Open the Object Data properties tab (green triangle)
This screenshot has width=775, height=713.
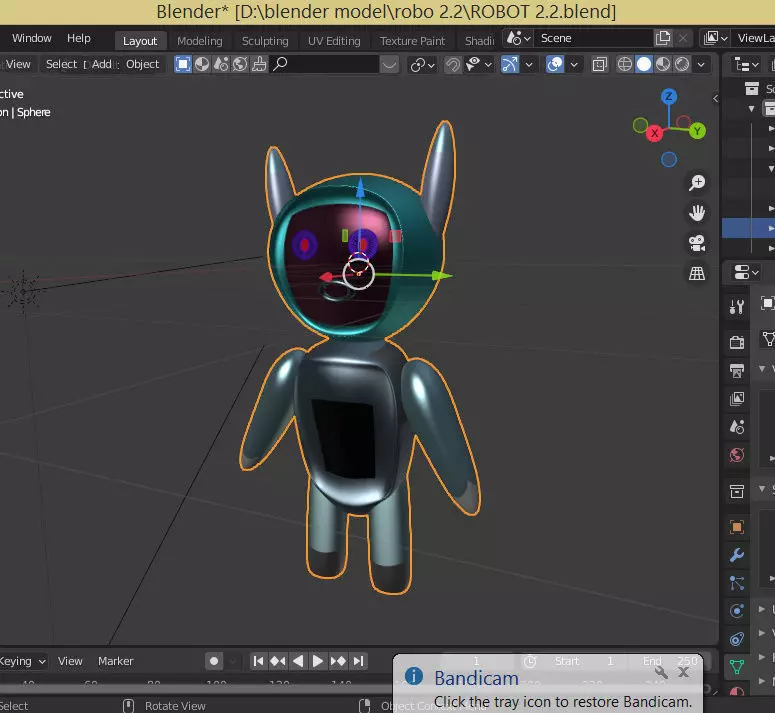(x=736, y=667)
